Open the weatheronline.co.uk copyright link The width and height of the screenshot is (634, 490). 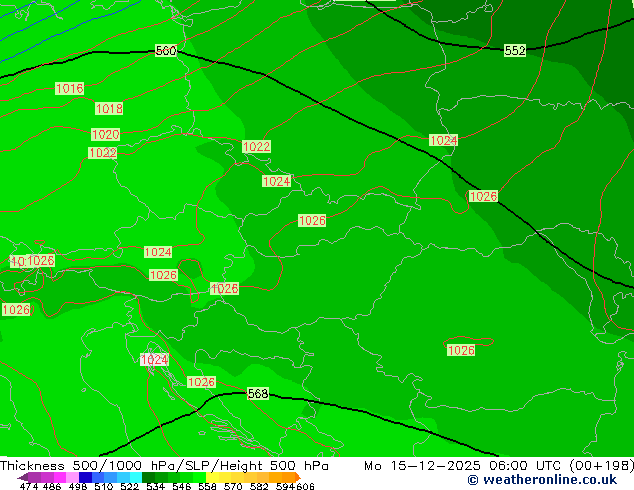tap(542, 480)
